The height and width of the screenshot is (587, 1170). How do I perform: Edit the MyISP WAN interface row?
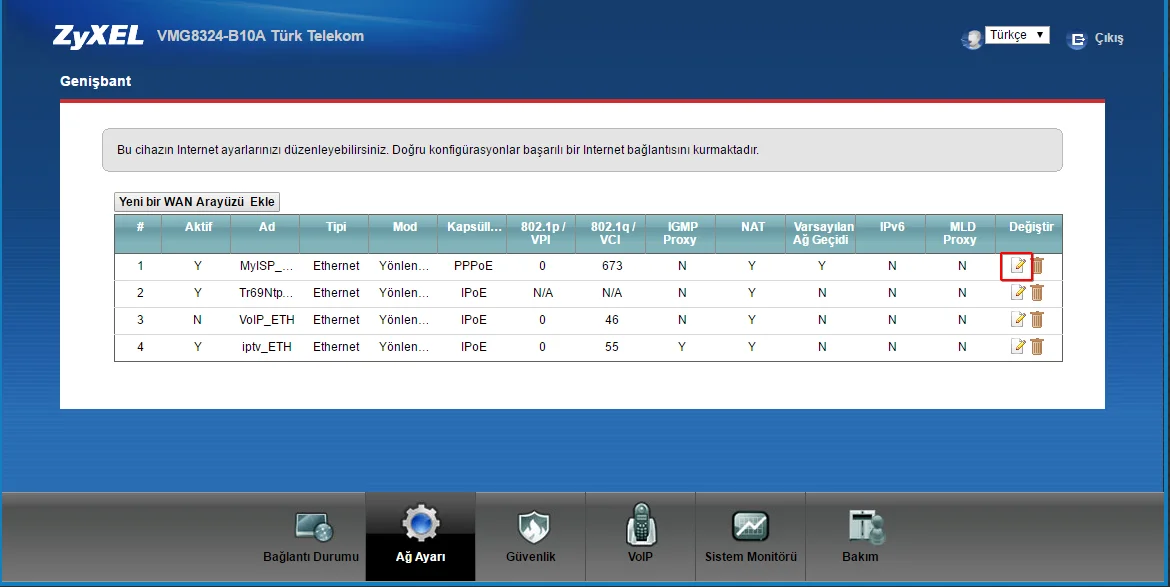1018,266
